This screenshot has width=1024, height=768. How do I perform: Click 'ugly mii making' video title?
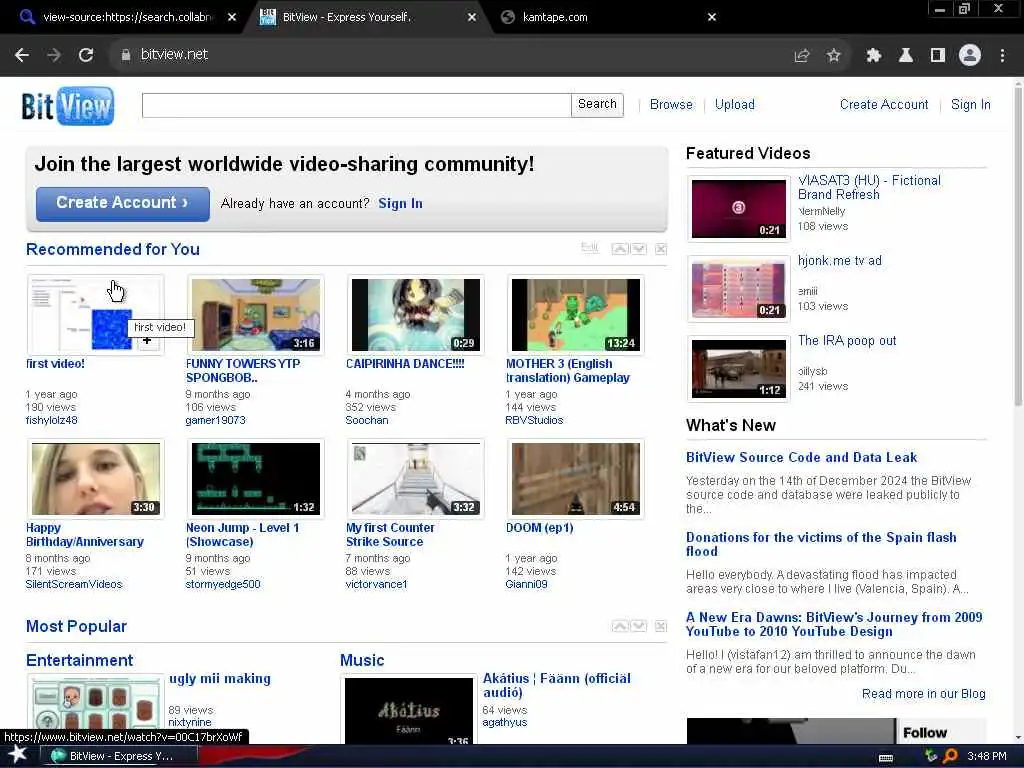click(x=219, y=679)
